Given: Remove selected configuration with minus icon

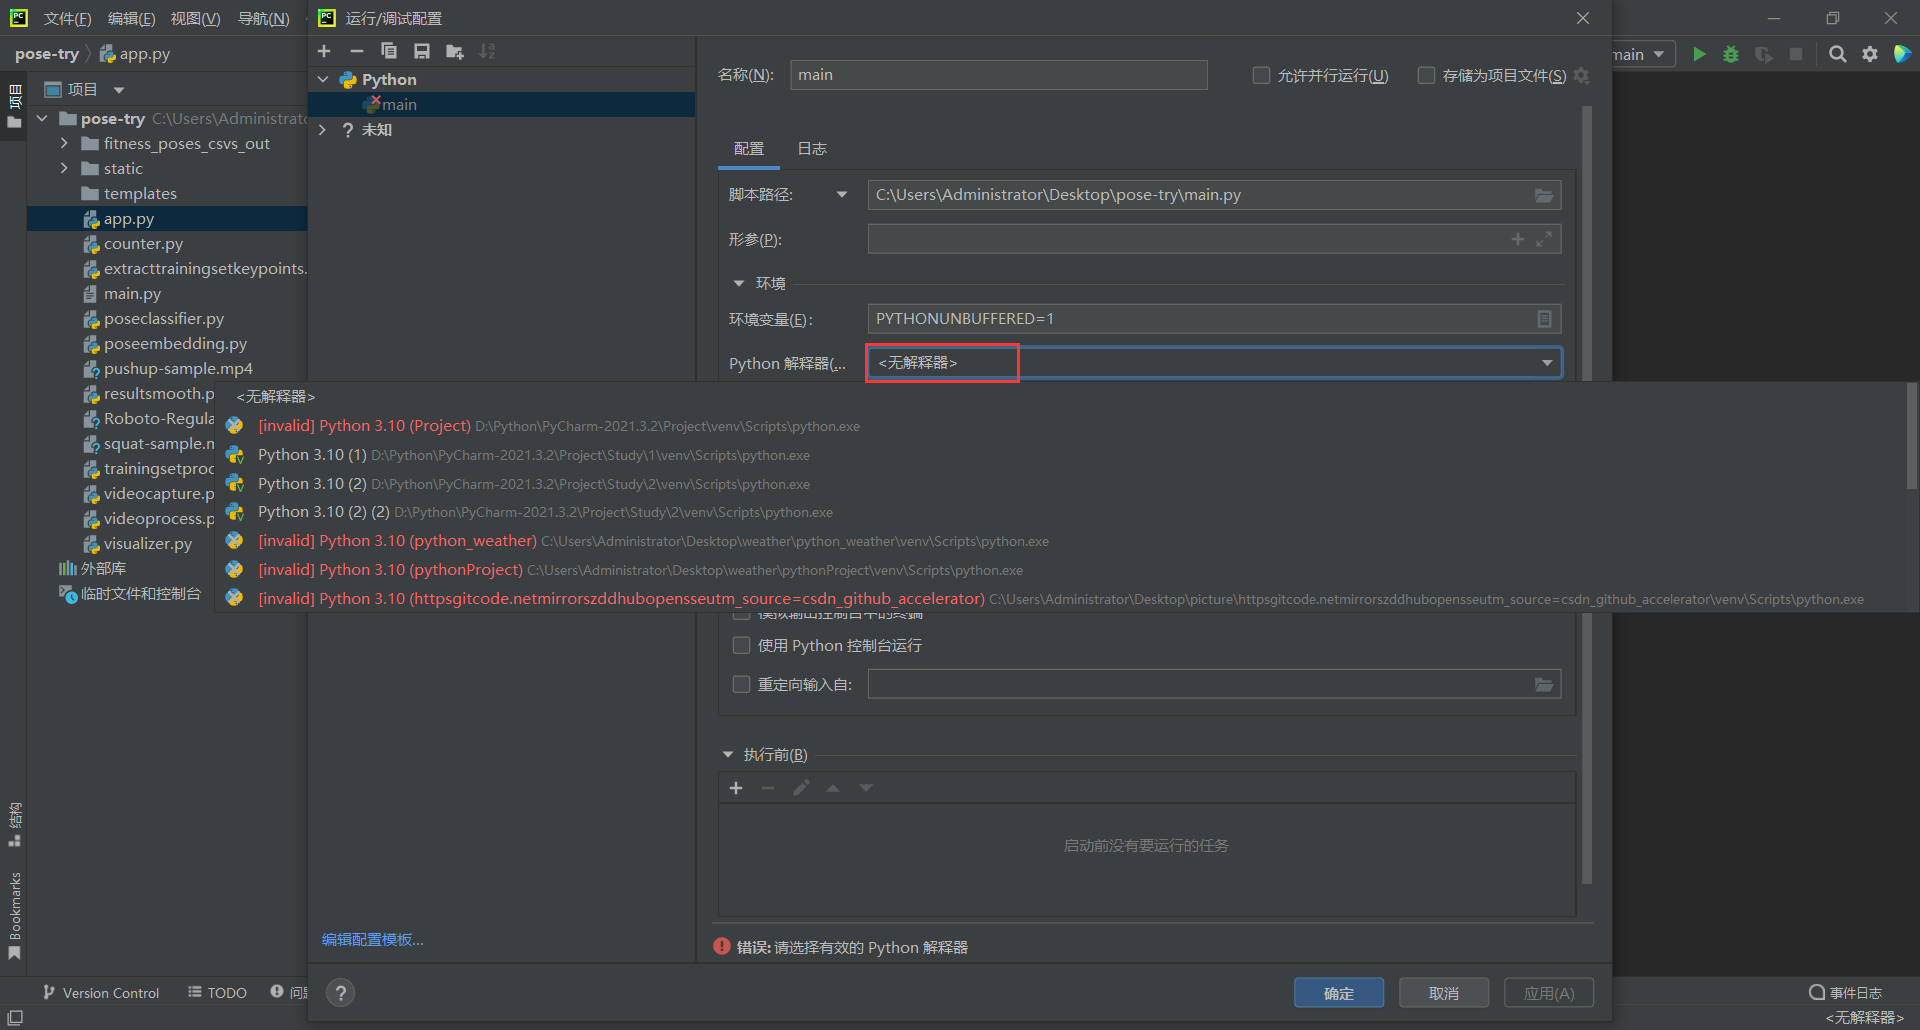Looking at the screenshot, I should pyautogui.click(x=357, y=51).
